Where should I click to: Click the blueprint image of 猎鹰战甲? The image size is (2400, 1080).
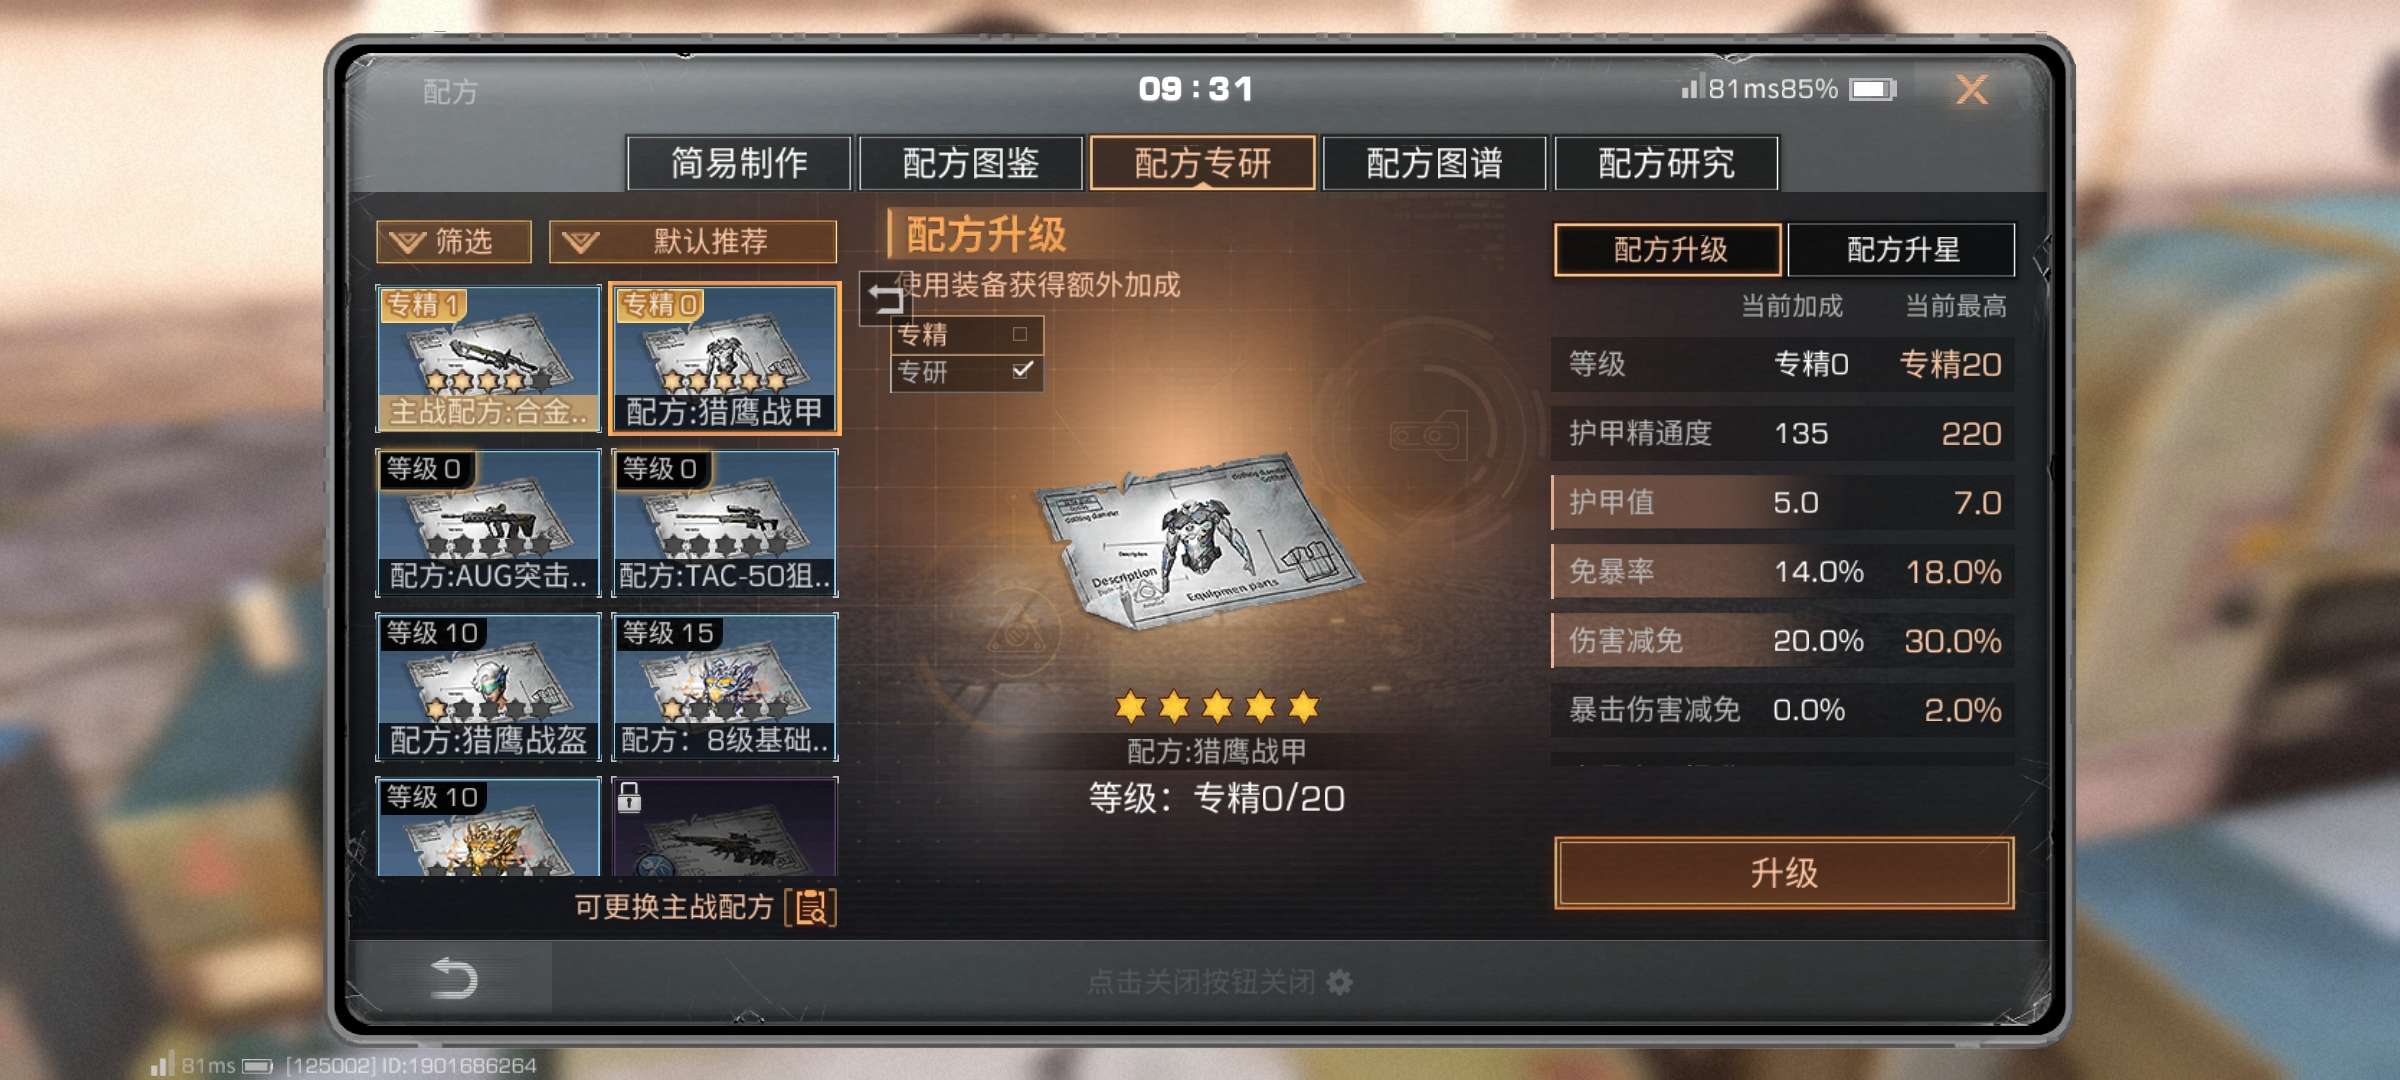point(1198,541)
